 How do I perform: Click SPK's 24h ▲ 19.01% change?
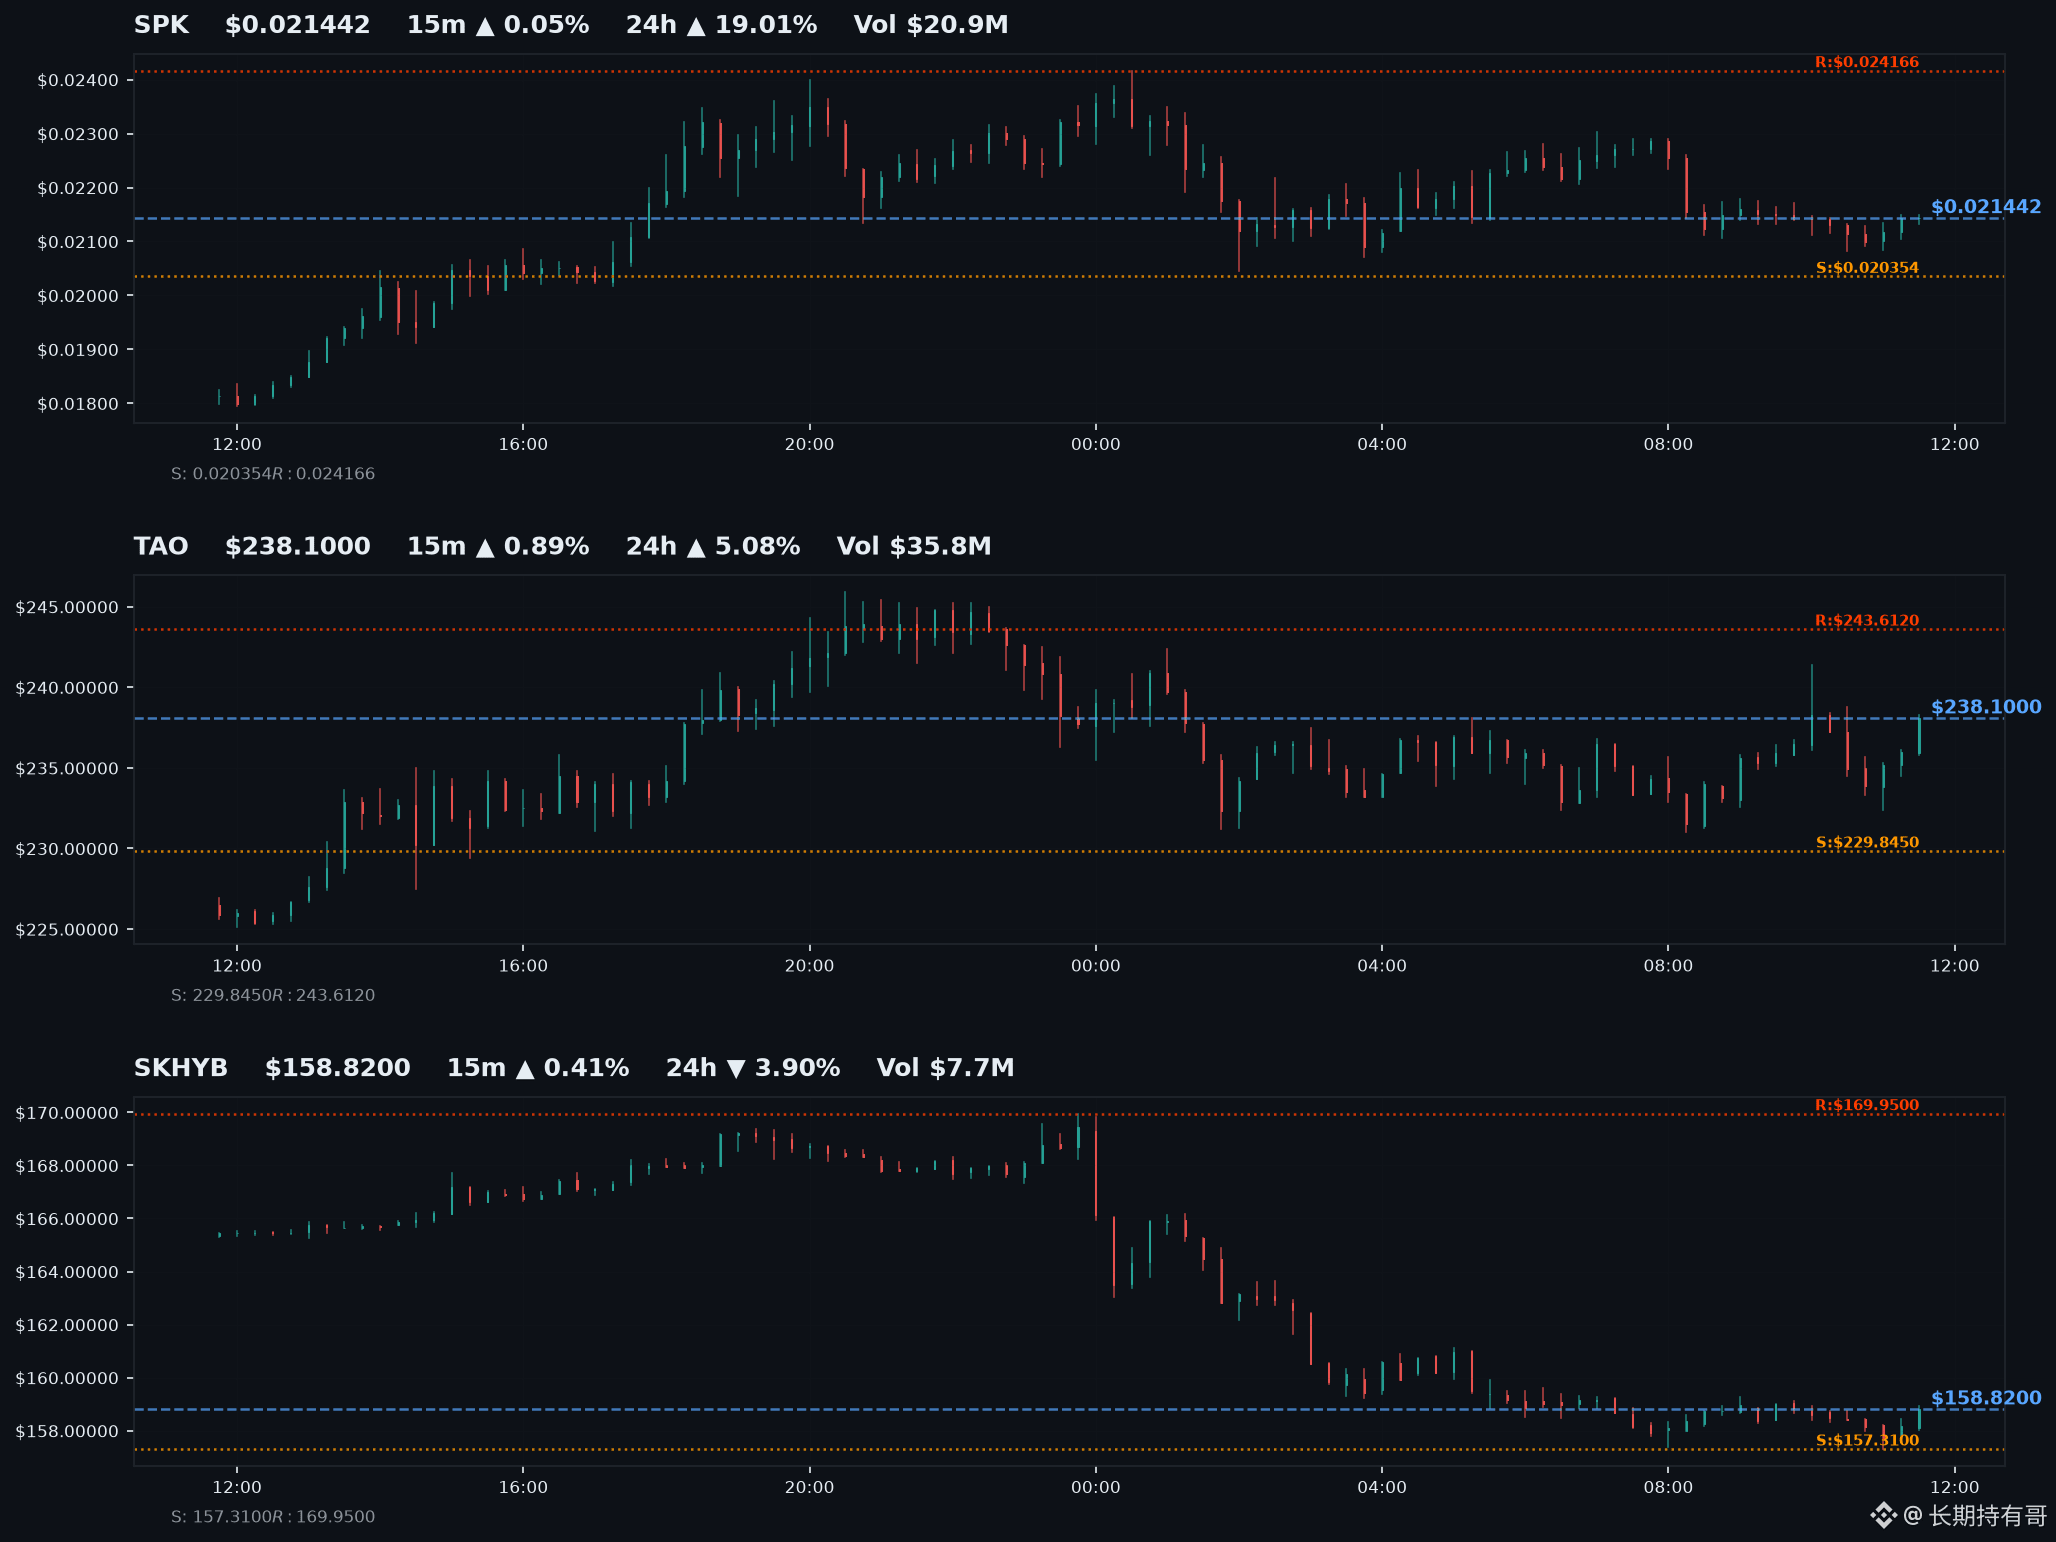point(721,25)
